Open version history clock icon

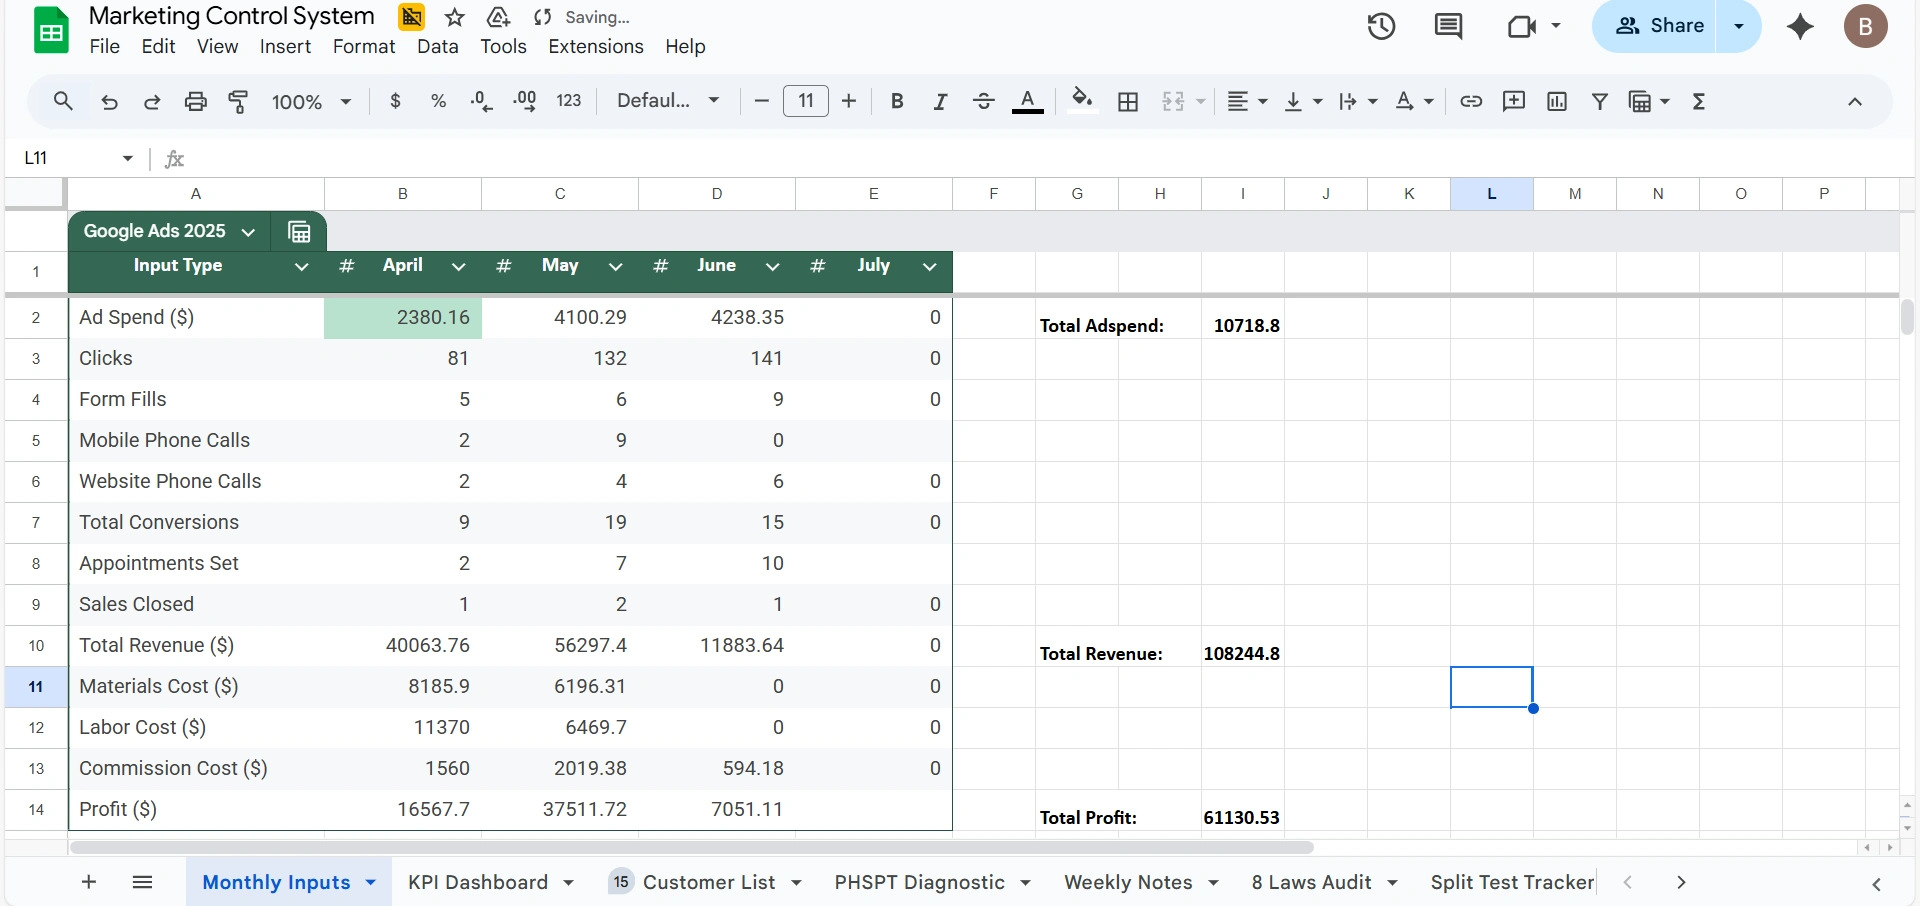tap(1381, 26)
